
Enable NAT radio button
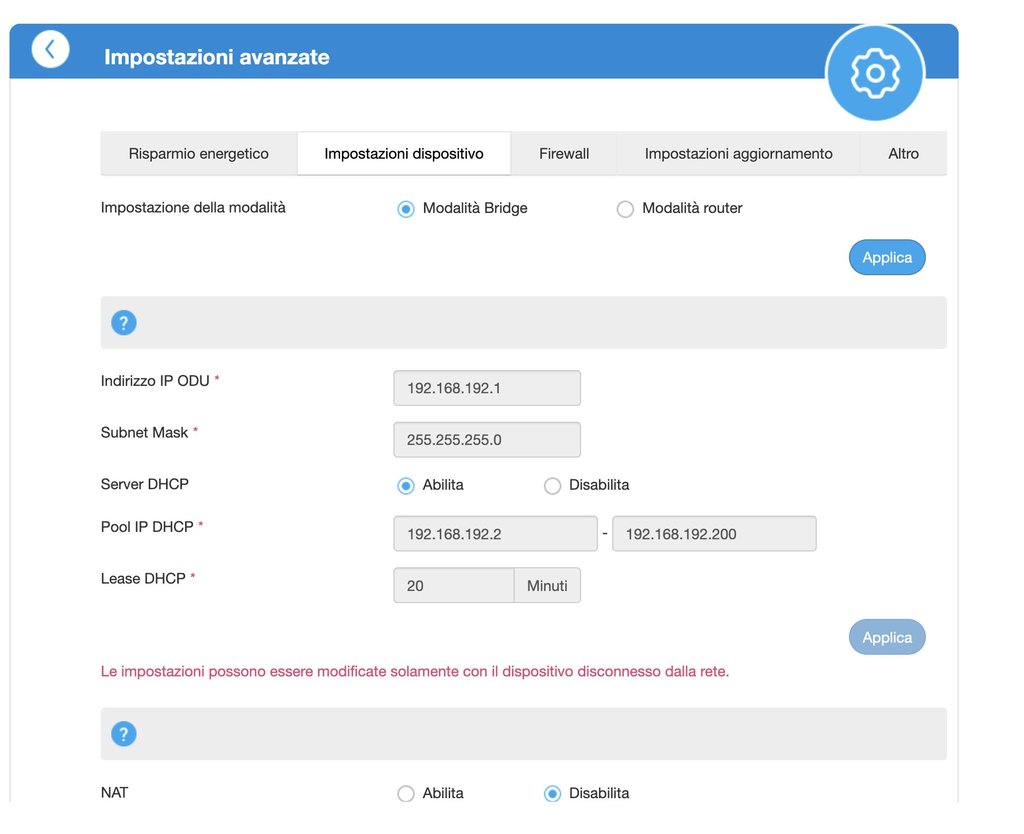[406, 793]
